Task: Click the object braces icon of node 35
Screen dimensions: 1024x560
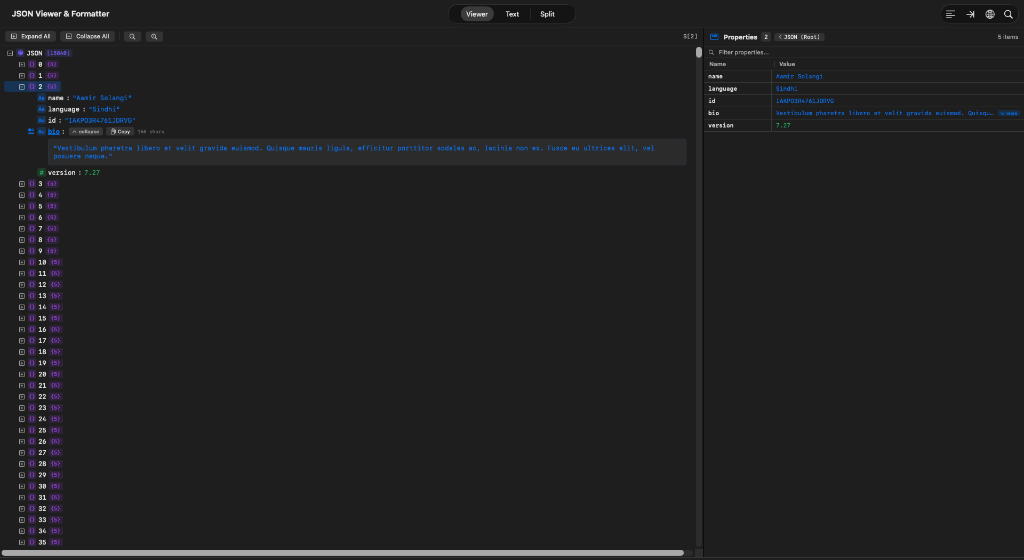Action: (32, 542)
